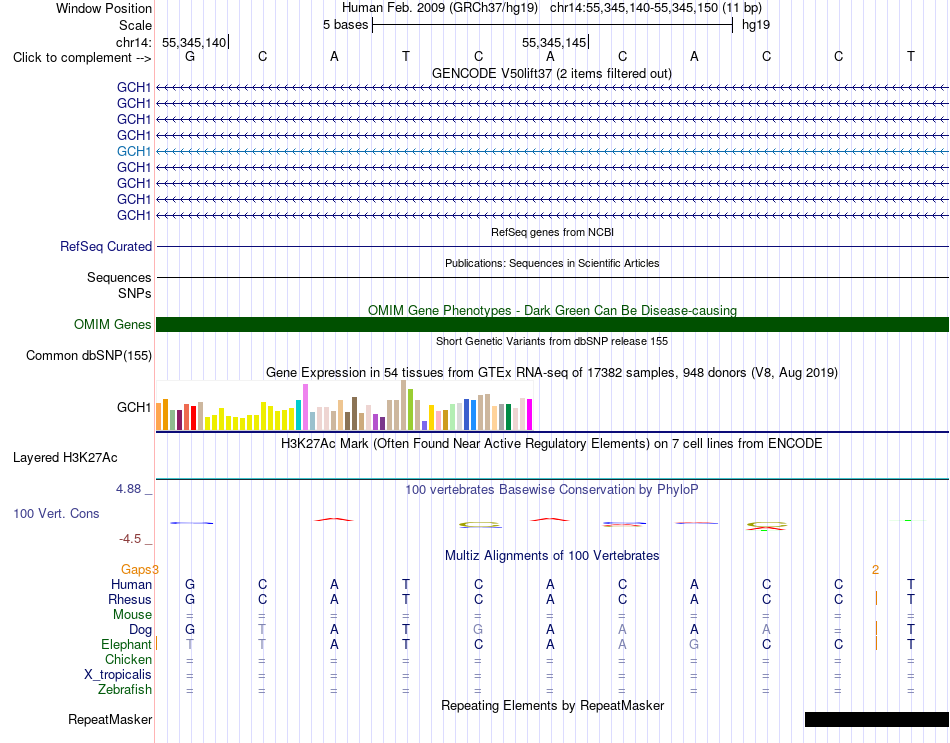Click the gray G base in the Elephant row

tap(694, 644)
